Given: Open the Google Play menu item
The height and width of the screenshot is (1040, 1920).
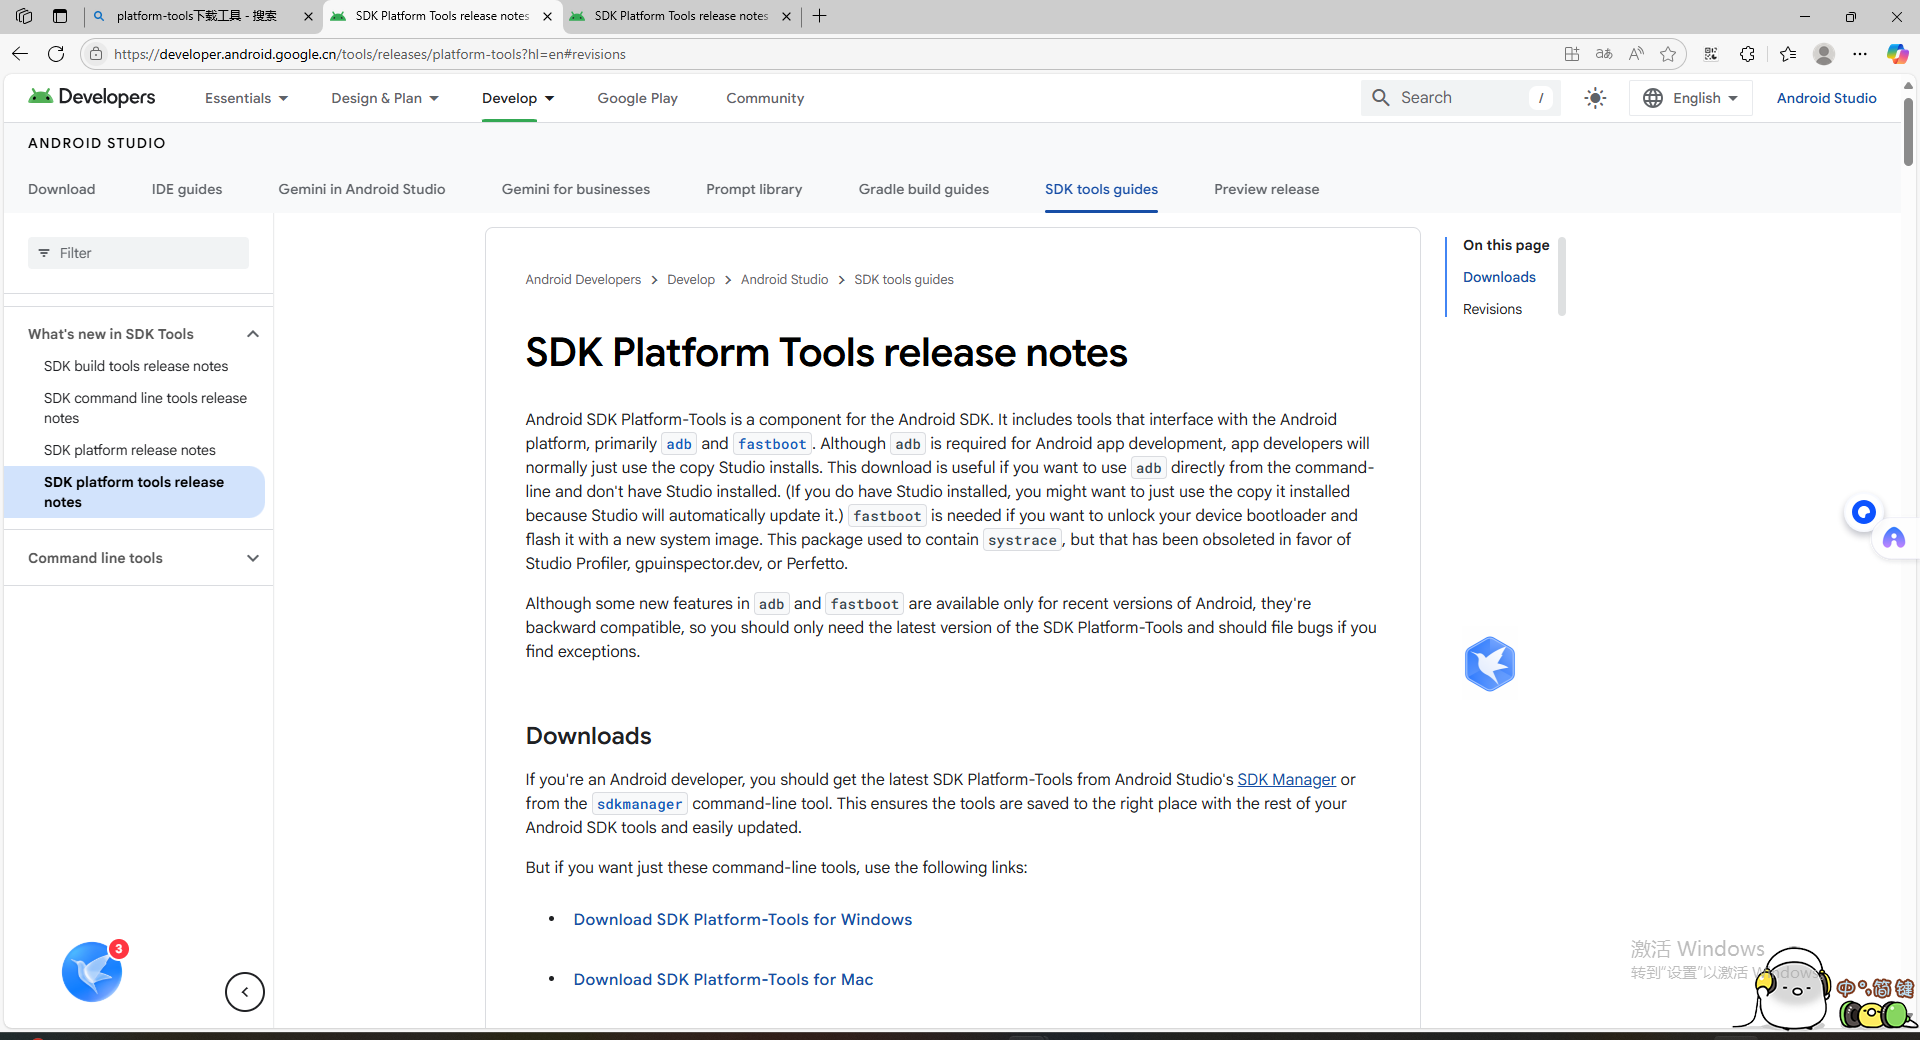Looking at the screenshot, I should point(637,98).
